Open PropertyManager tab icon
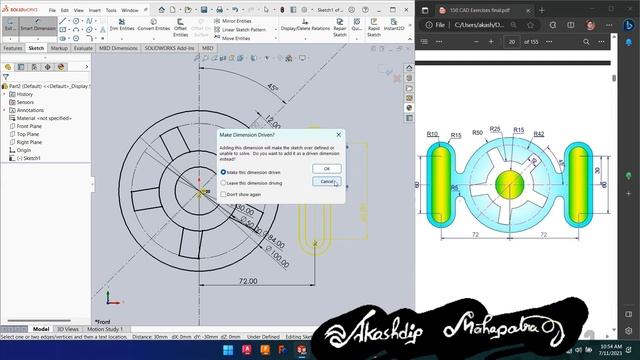The width and height of the screenshot is (640, 360). point(21,67)
